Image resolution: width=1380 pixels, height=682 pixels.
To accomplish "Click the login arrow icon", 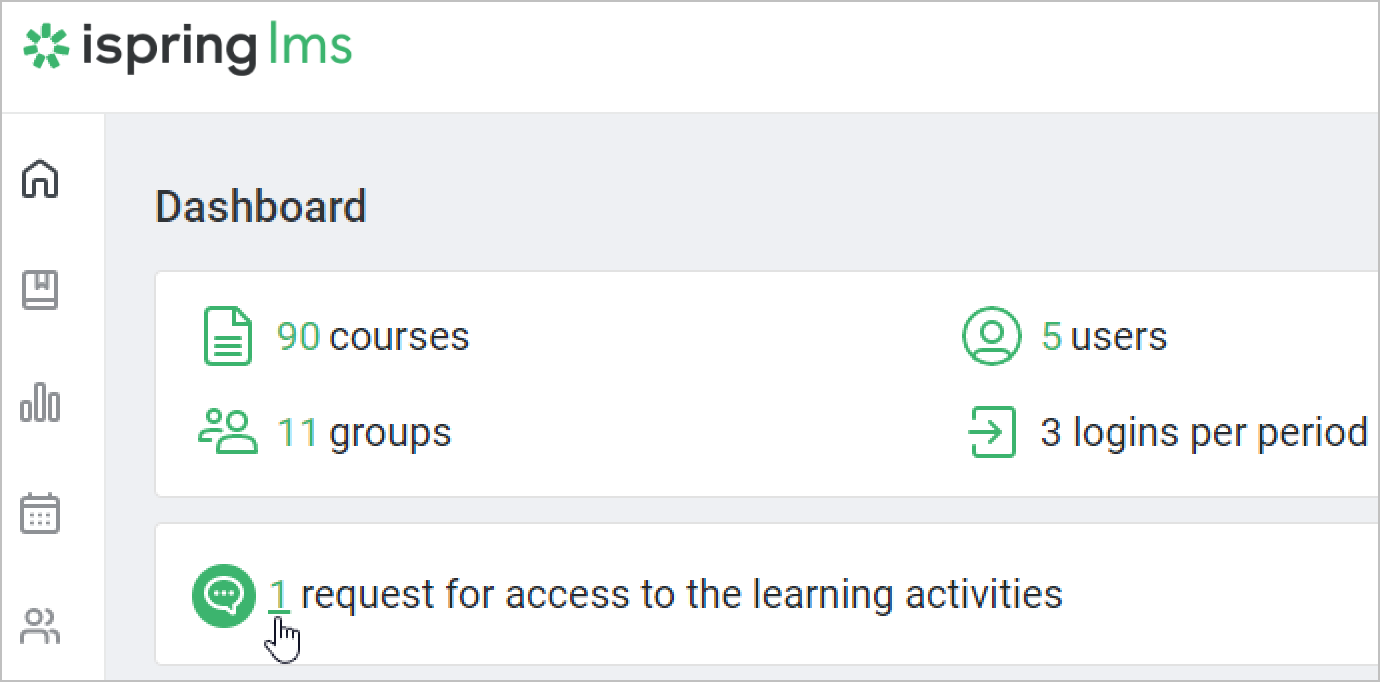I will tap(992, 432).
